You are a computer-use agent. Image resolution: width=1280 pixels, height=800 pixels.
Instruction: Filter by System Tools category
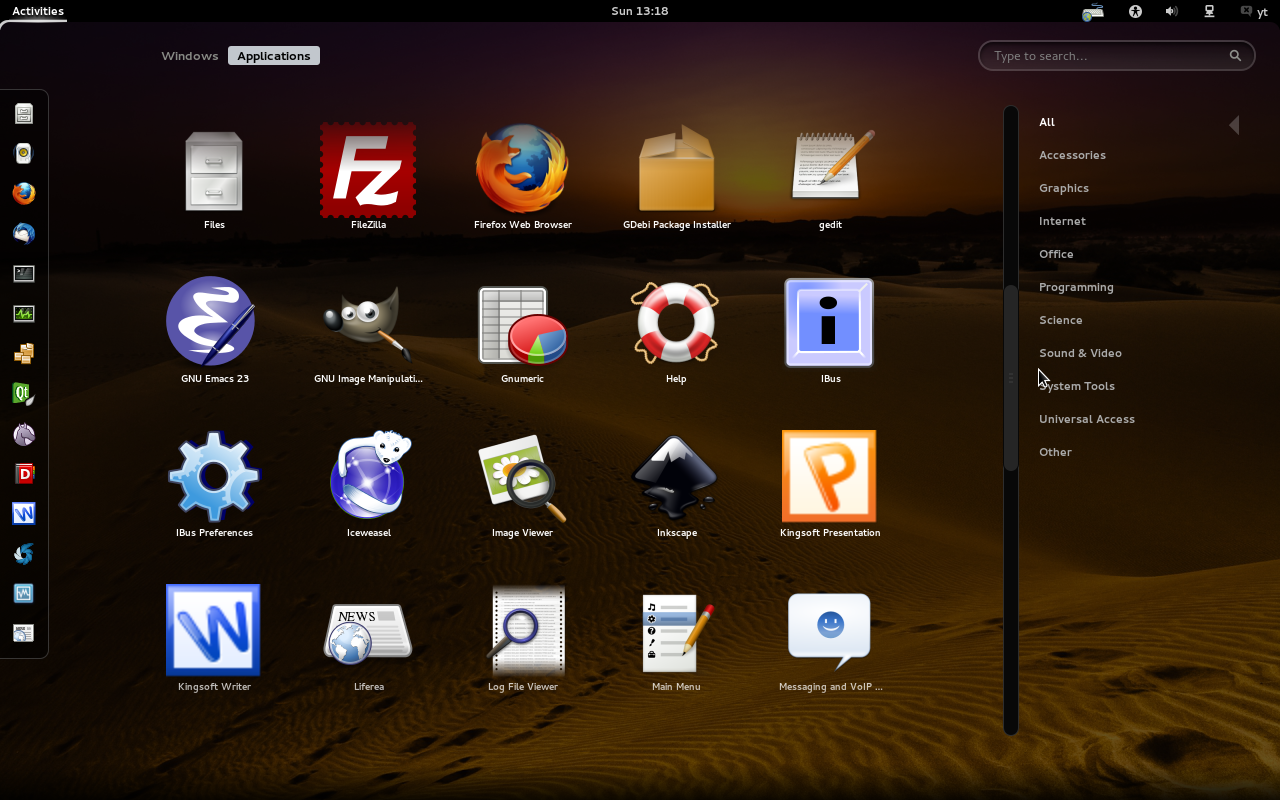point(1077,386)
